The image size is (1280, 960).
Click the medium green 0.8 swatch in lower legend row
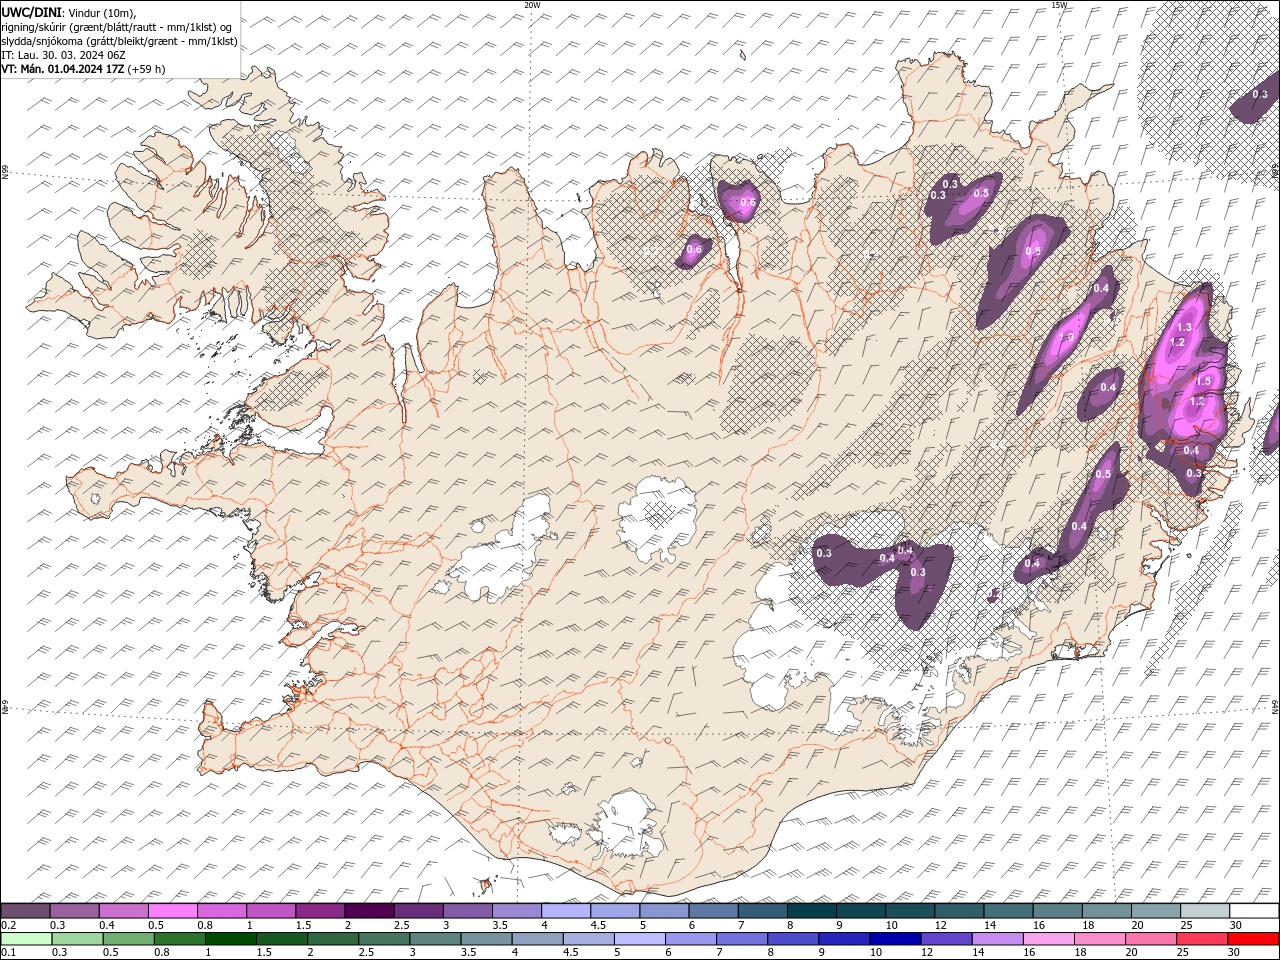point(180,938)
